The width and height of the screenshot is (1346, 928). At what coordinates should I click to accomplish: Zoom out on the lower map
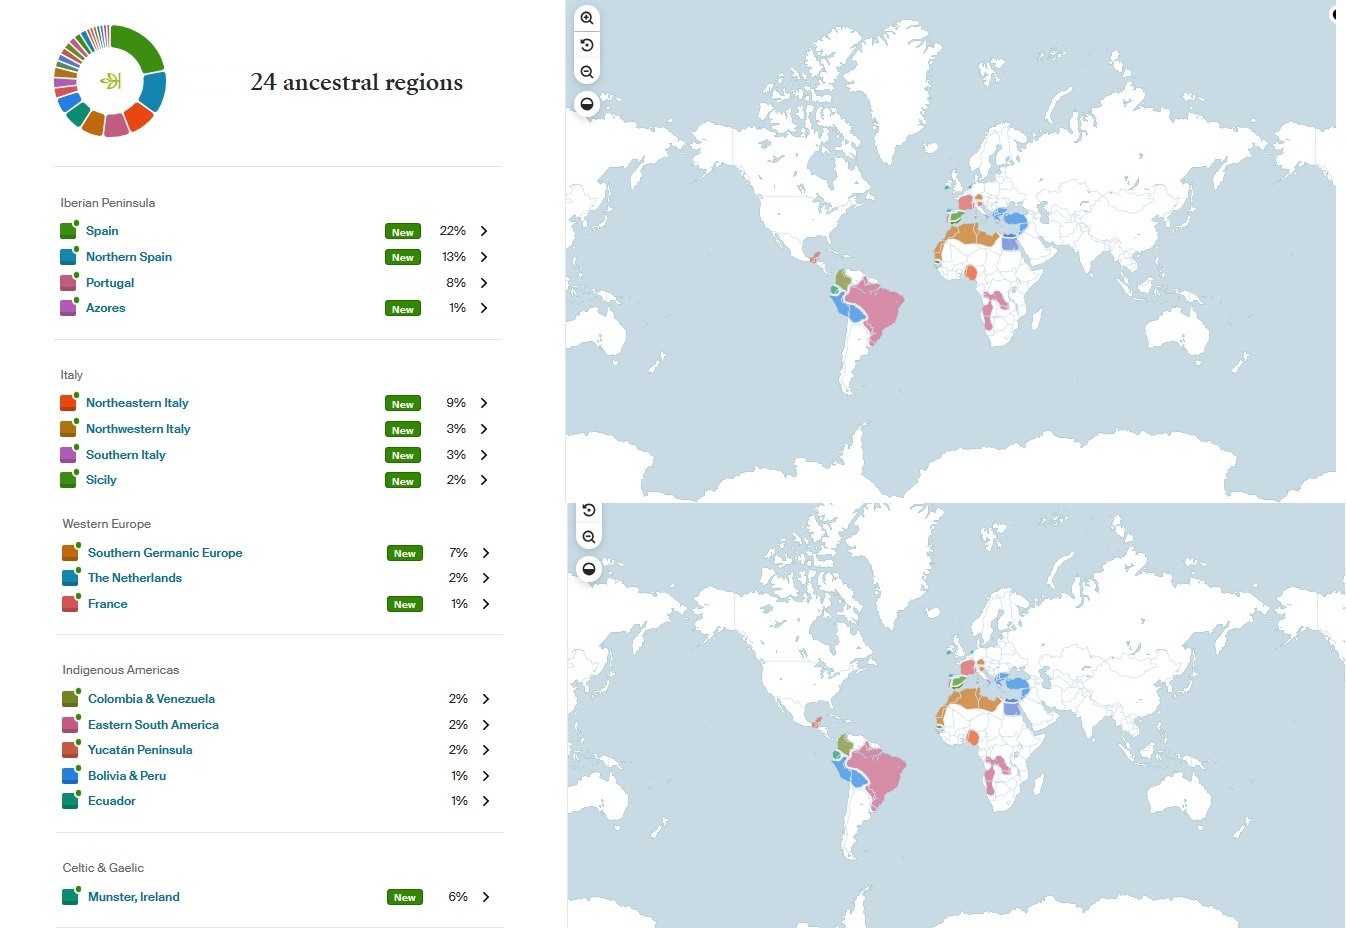pos(589,537)
